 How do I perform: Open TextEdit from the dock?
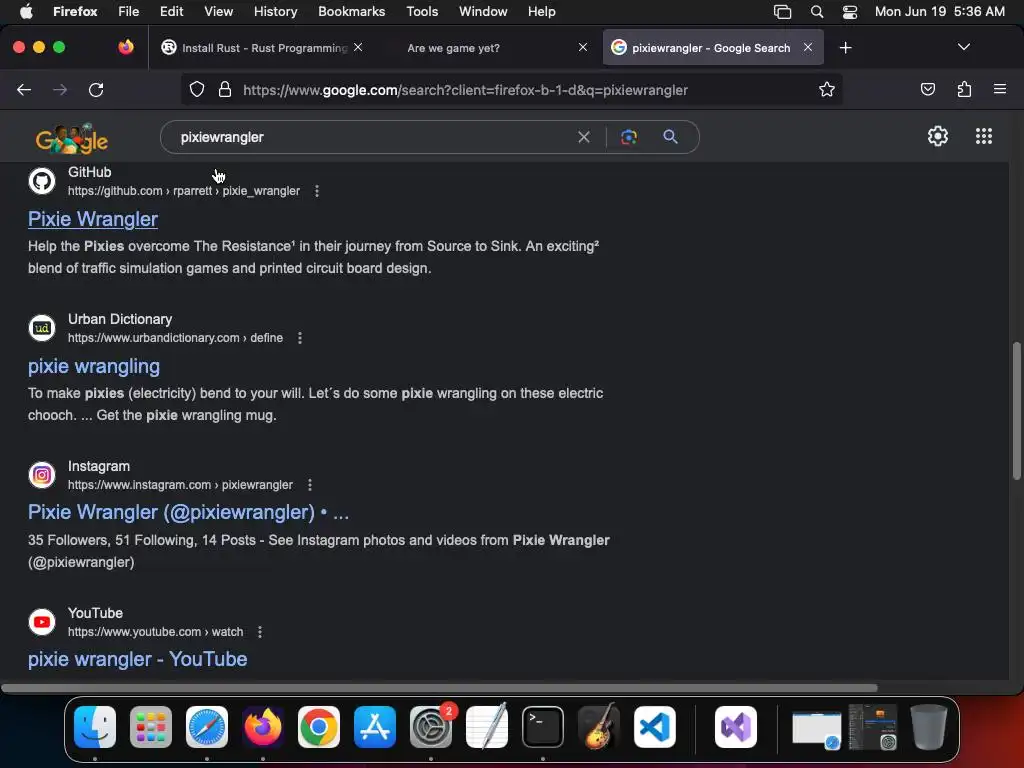coord(487,727)
